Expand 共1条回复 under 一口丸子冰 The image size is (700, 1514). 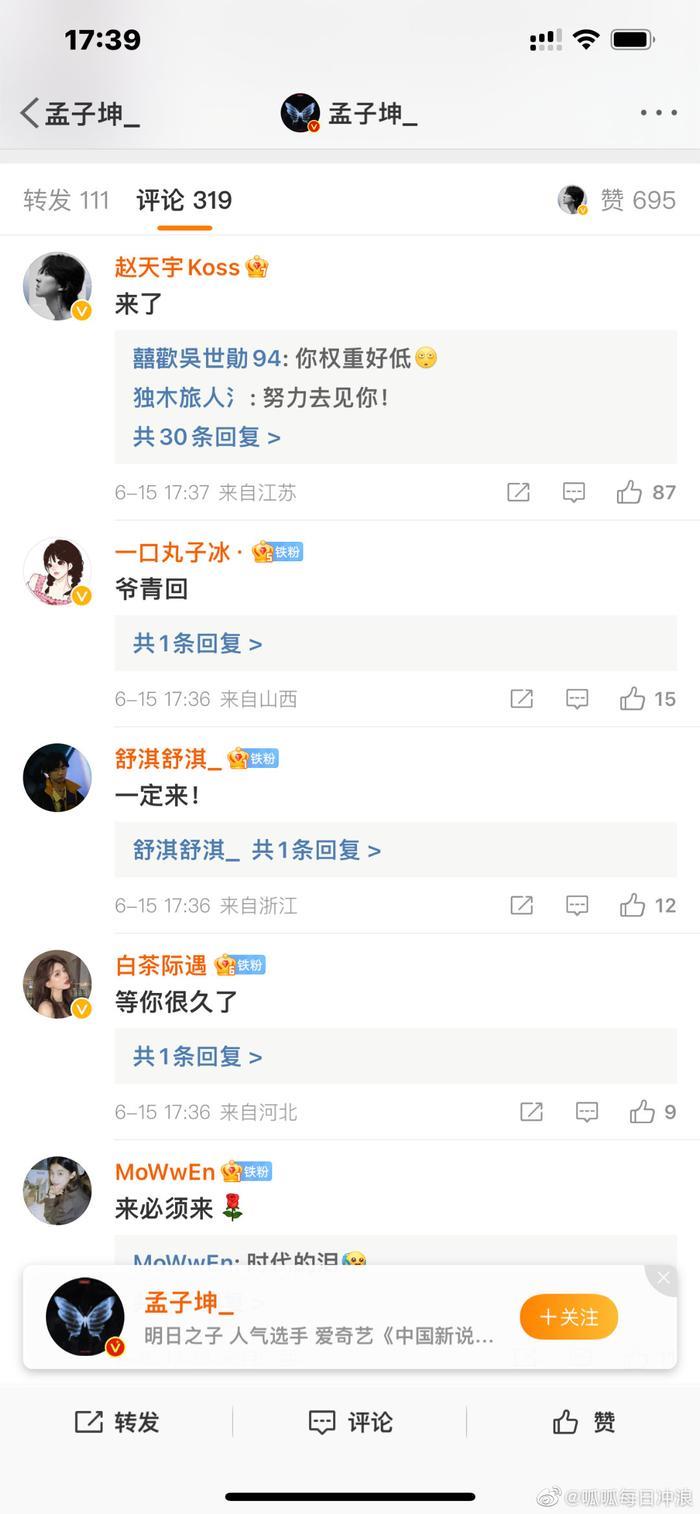pyautogui.click(x=198, y=644)
